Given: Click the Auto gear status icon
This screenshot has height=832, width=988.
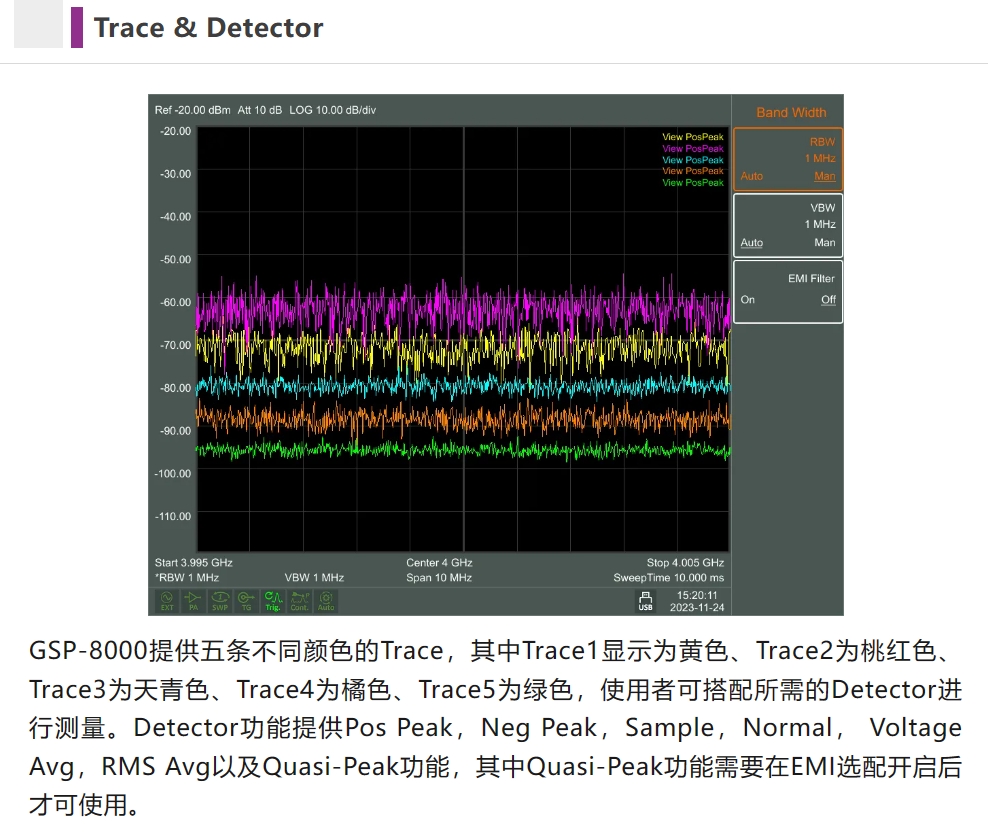Looking at the screenshot, I should pos(326,601).
